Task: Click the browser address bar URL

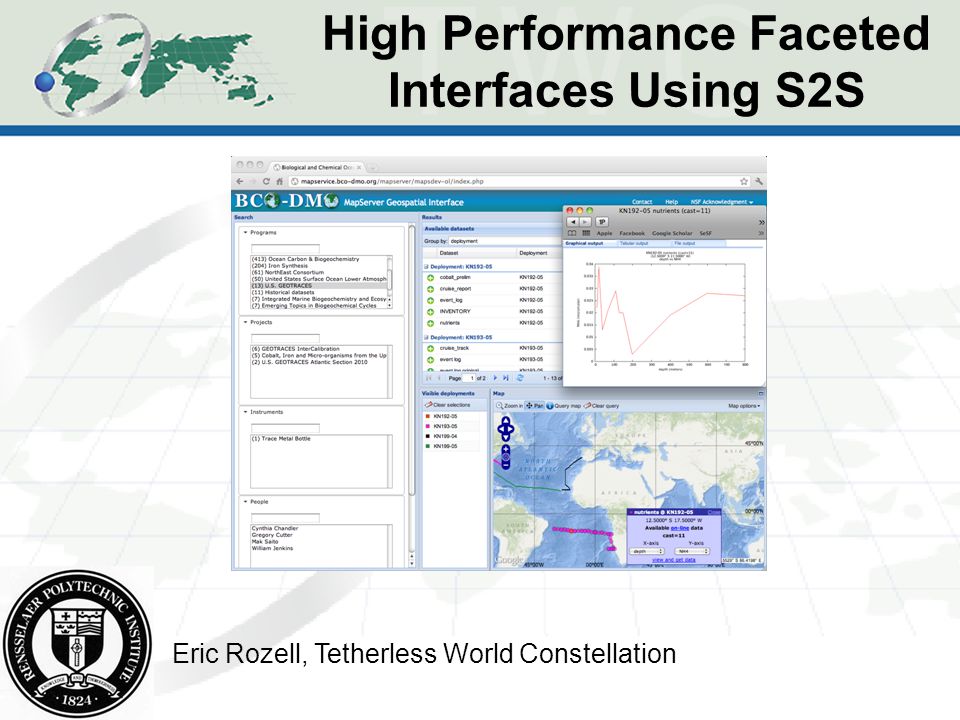Action: pyautogui.click(x=392, y=182)
